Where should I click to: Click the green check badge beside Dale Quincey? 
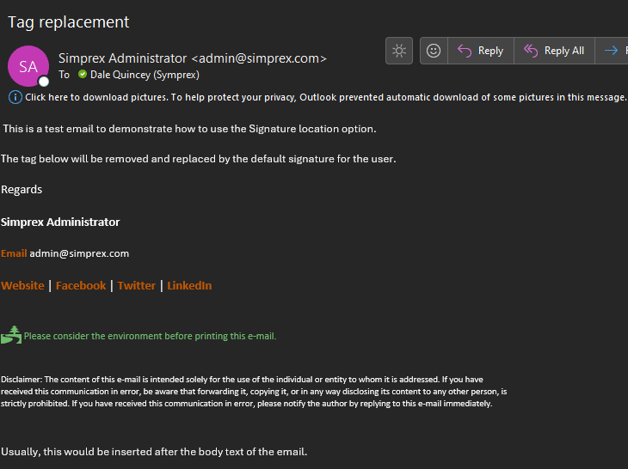(83, 74)
